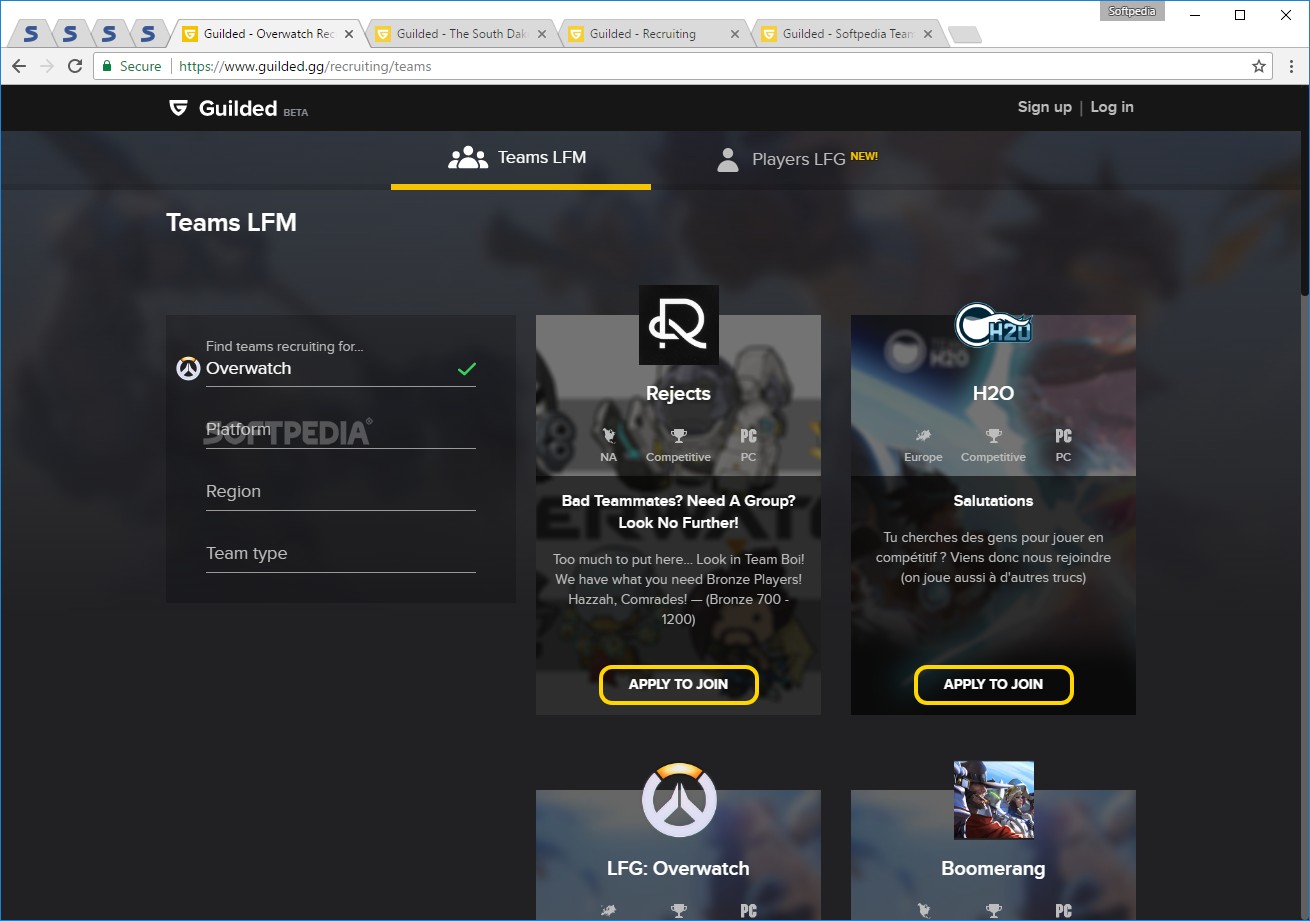
Task: Click the Log in link
Action: [1112, 107]
